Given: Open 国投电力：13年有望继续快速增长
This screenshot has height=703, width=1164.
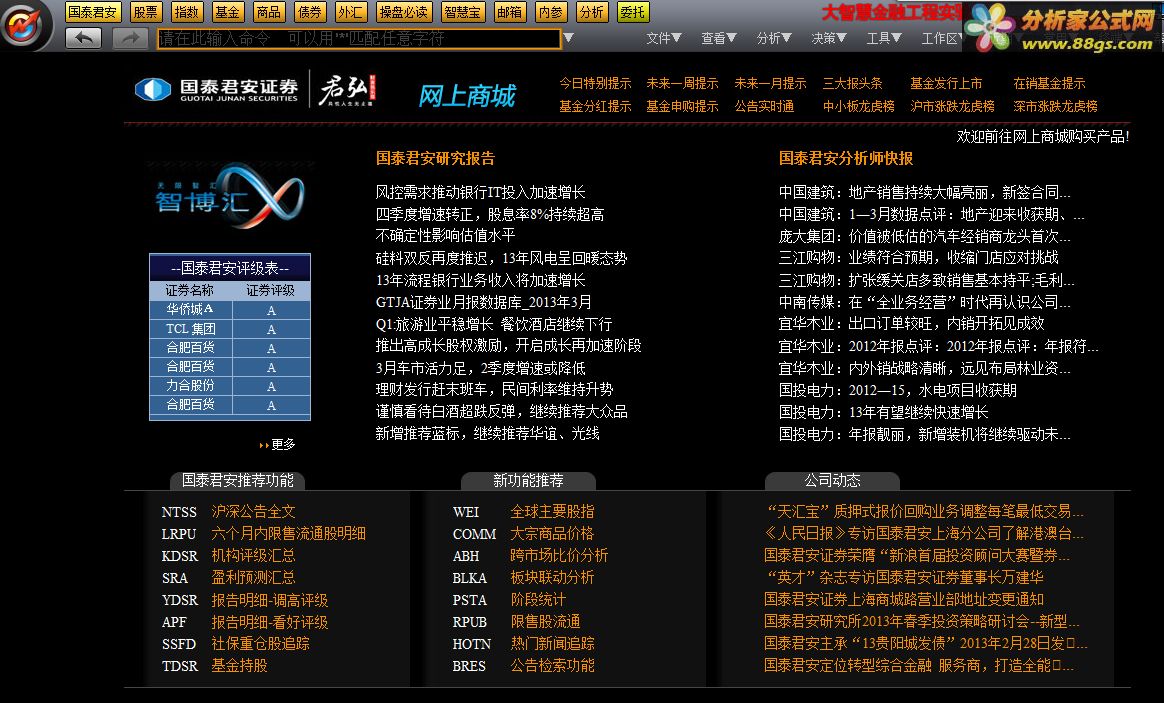Looking at the screenshot, I should pos(883,412).
